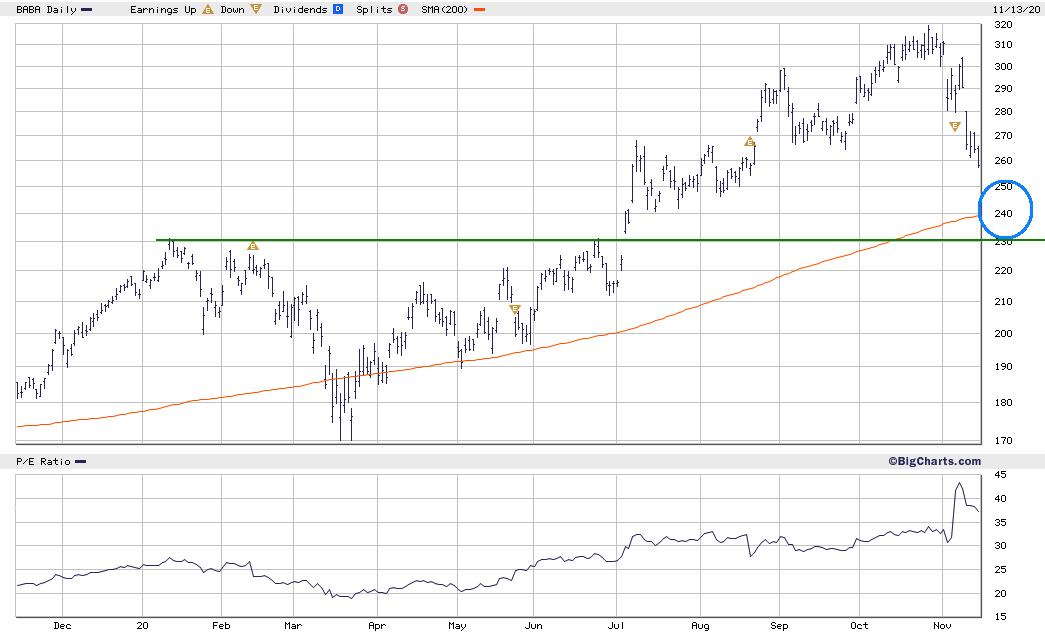Click the 'Jun' month label on time axis
1045x635 pixels.
[534, 626]
